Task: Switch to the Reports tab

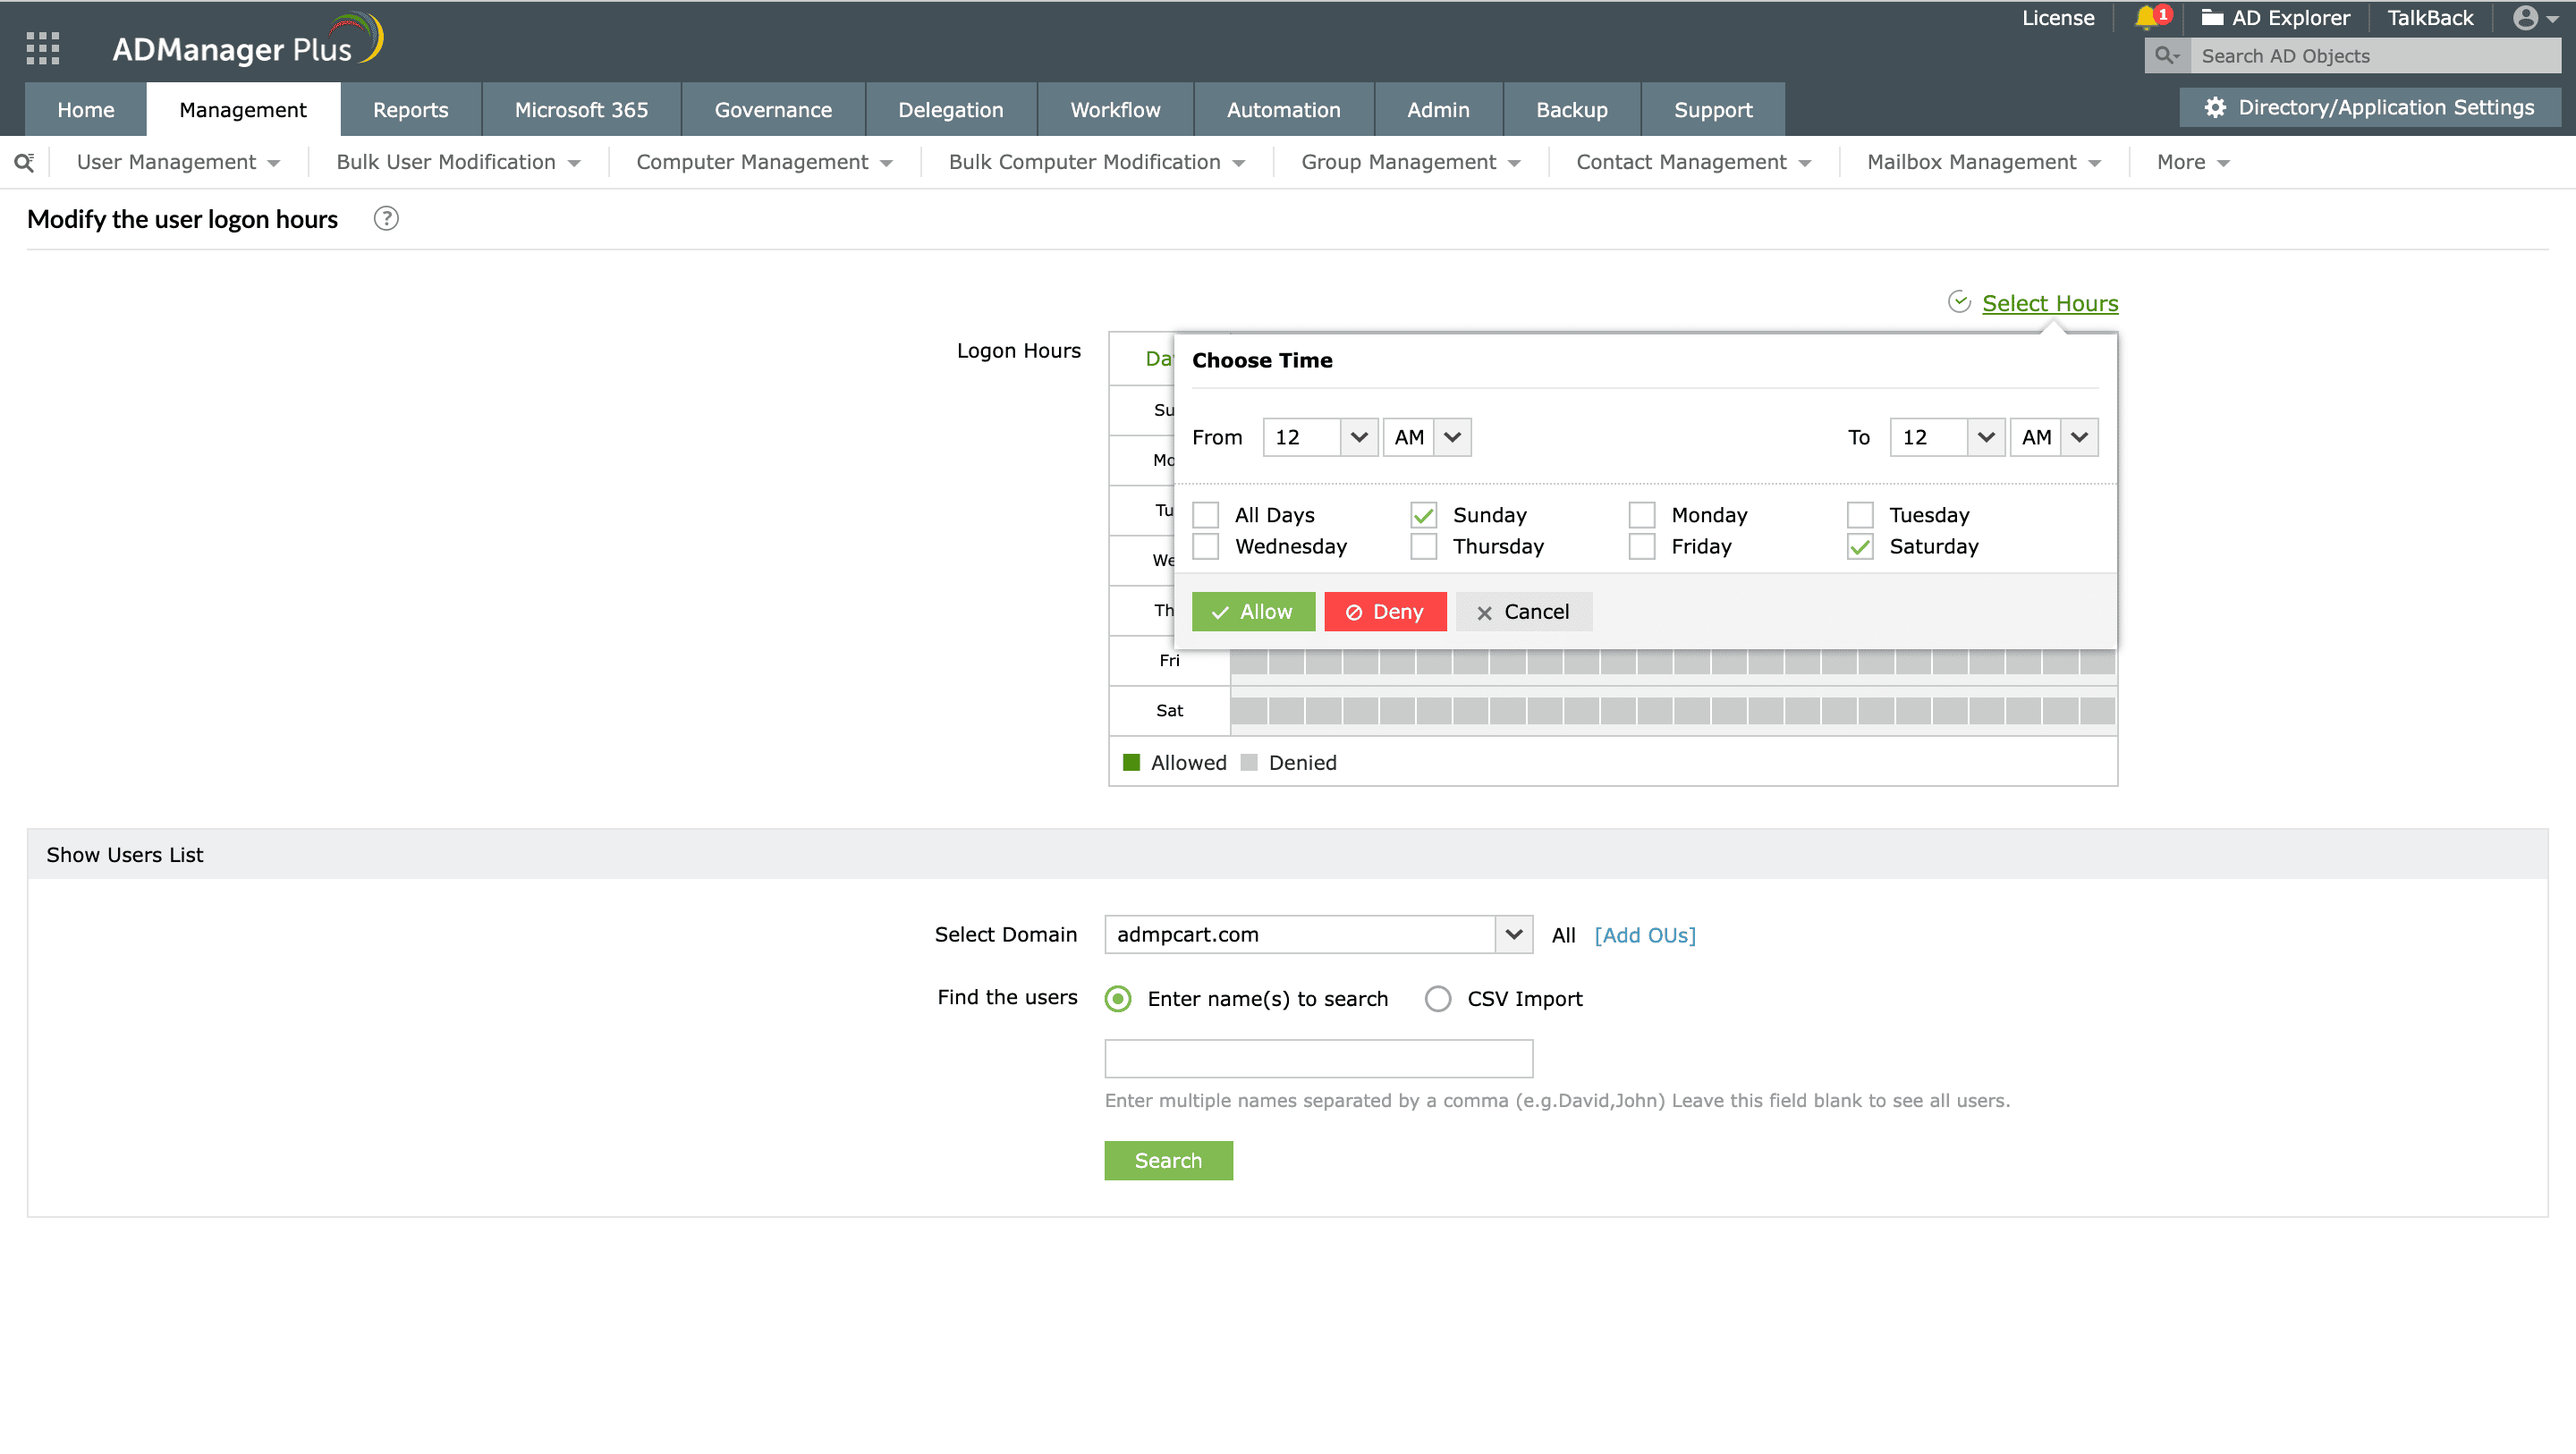Action: [x=410, y=109]
